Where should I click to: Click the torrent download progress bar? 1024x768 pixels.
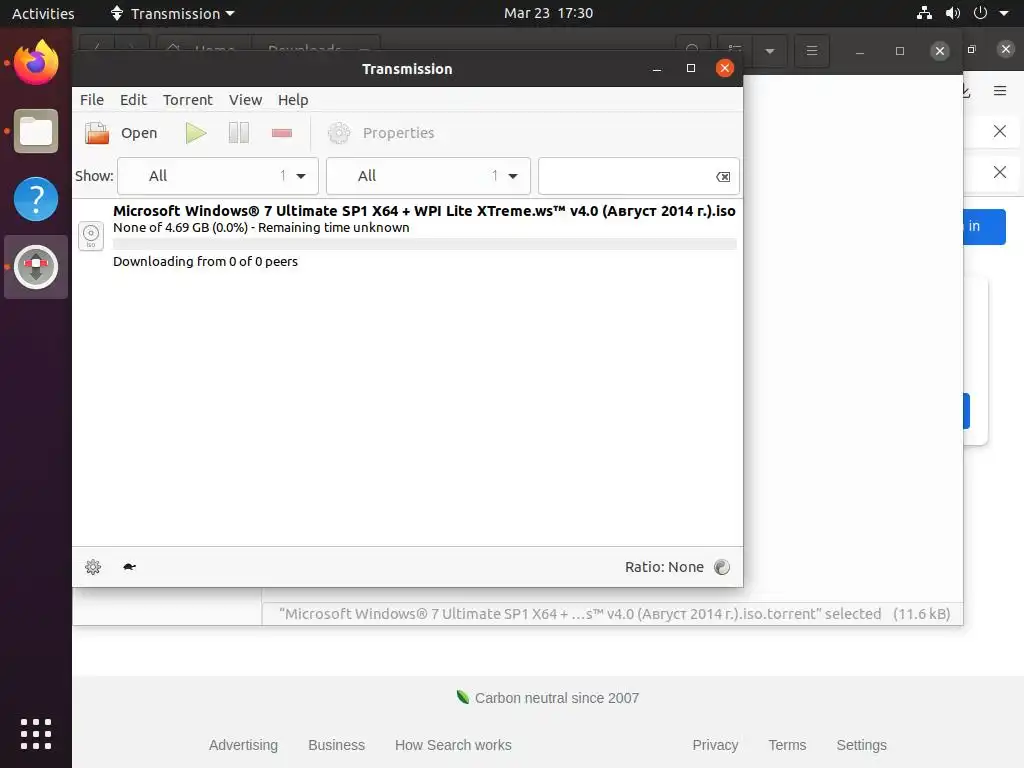click(x=424, y=244)
